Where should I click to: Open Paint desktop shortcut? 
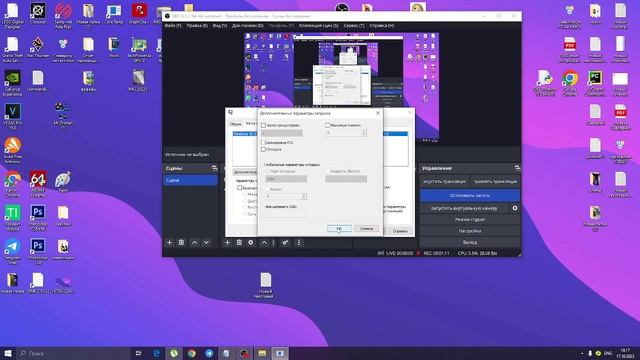point(62,182)
